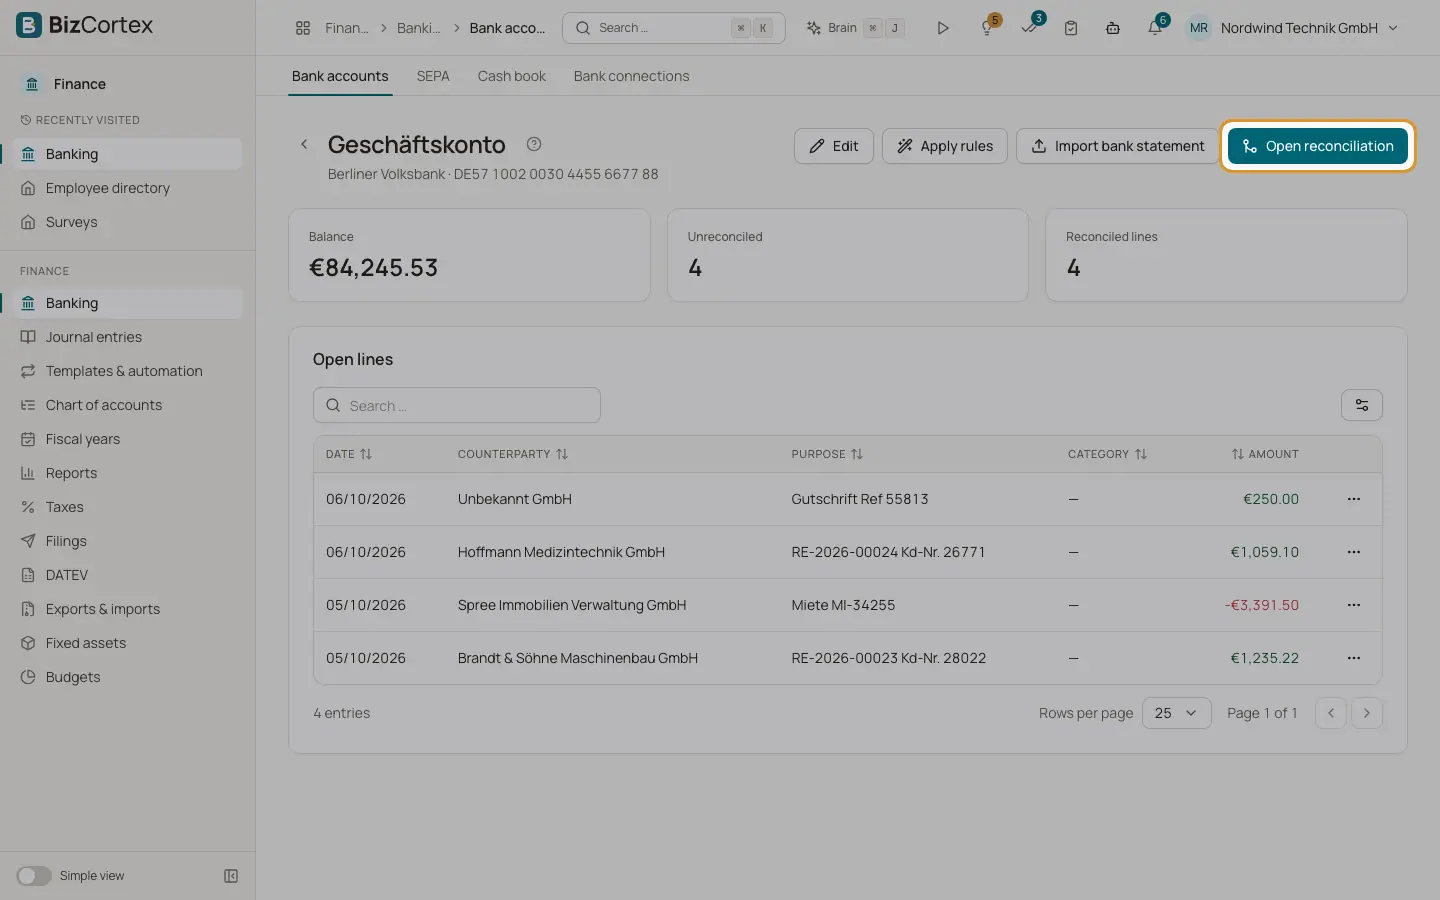Switch to the Cash book tab
The height and width of the screenshot is (900, 1440).
coord(512,76)
